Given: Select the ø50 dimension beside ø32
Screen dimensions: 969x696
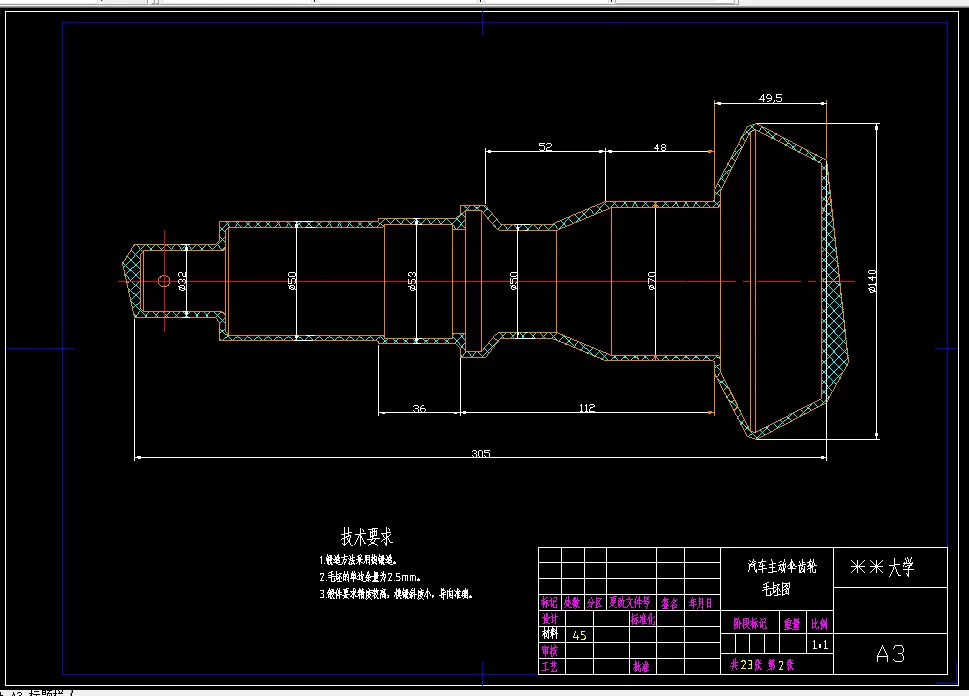Looking at the screenshot, I should 292,281.
